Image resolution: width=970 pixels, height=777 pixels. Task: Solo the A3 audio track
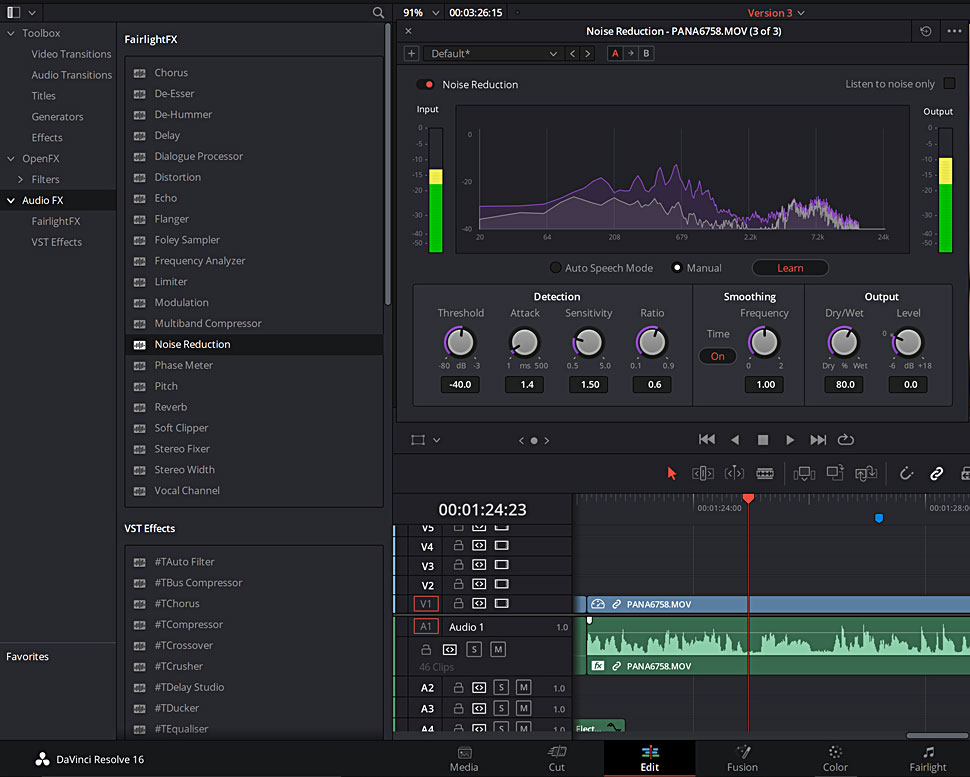coord(501,708)
